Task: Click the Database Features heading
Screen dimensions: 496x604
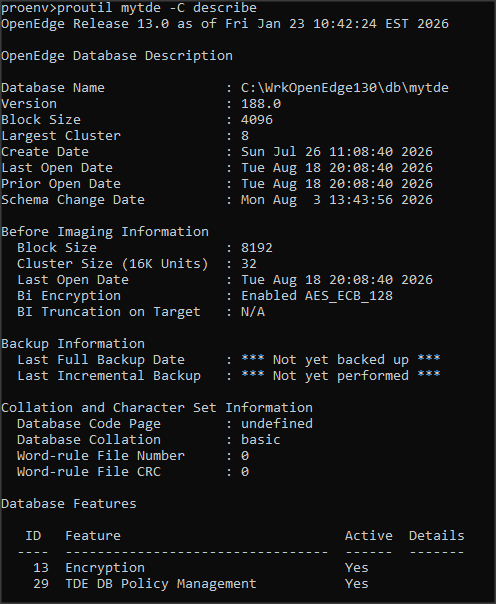Action: pyautogui.click(x=69, y=504)
